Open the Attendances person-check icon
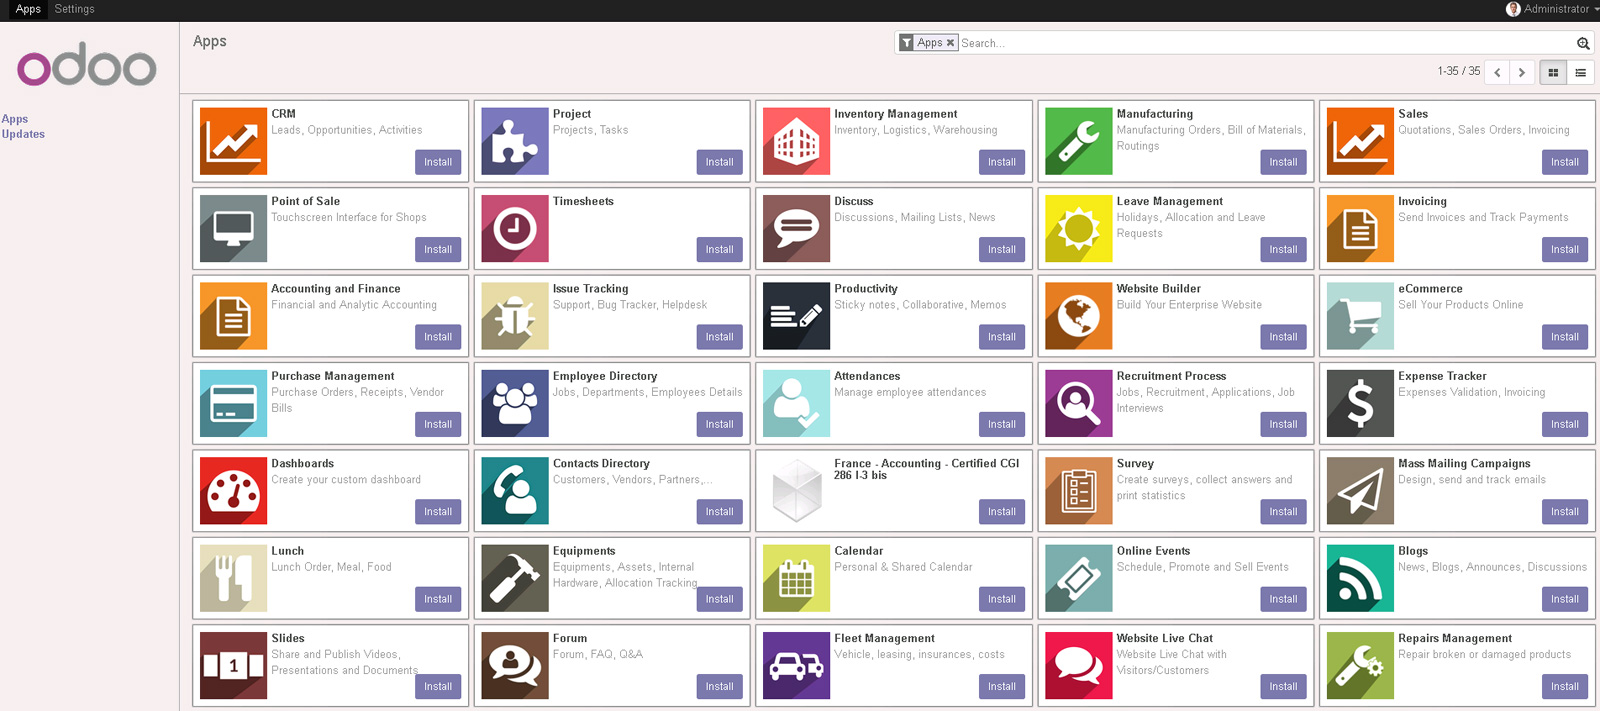1600x711 pixels. click(x=796, y=404)
